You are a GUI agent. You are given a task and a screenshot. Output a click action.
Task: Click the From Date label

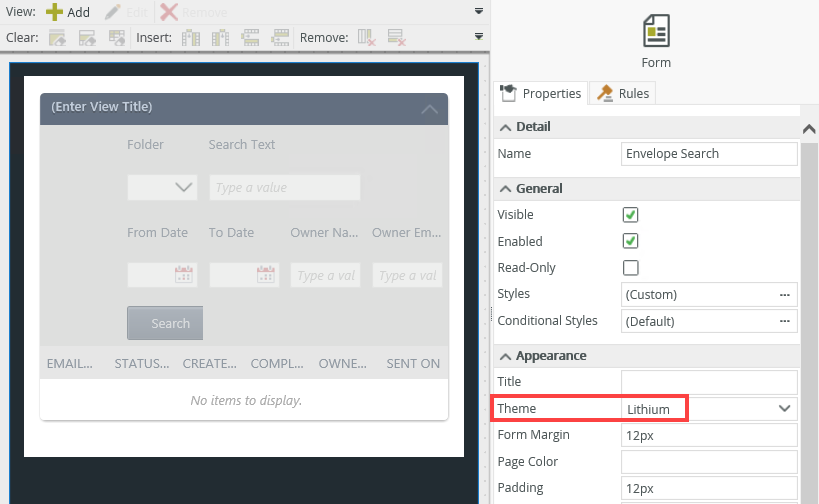click(157, 233)
